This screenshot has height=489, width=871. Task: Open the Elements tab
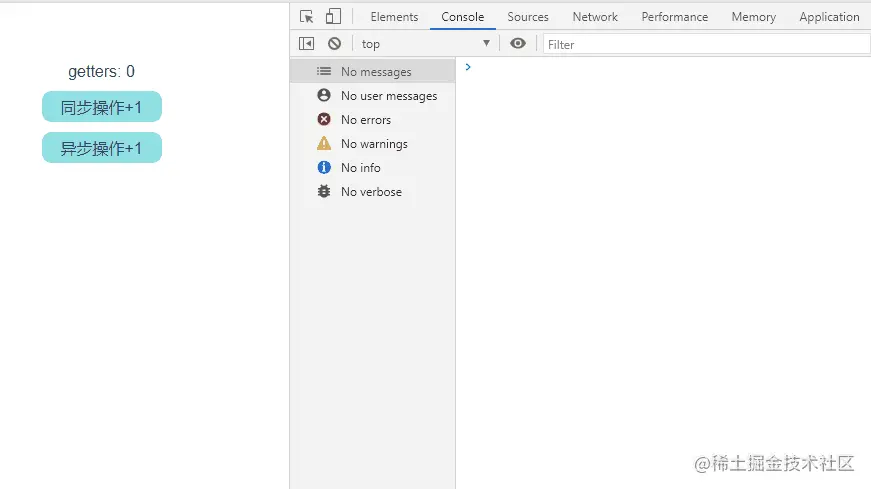[x=394, y=17]
